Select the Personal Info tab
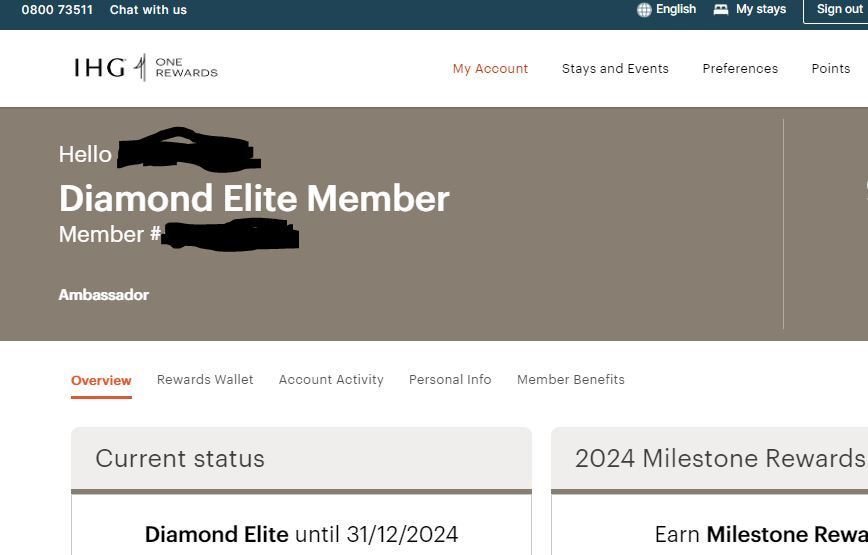 450,380
